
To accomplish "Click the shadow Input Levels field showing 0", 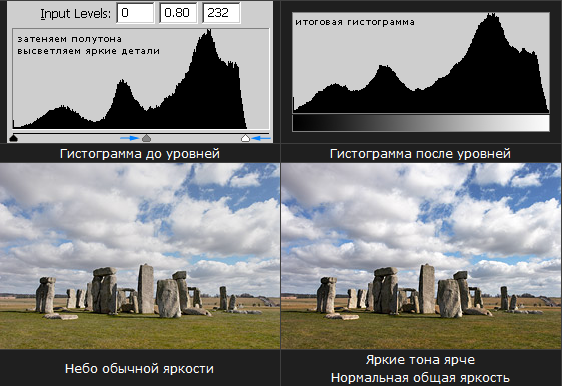I will tap(135, 13).
